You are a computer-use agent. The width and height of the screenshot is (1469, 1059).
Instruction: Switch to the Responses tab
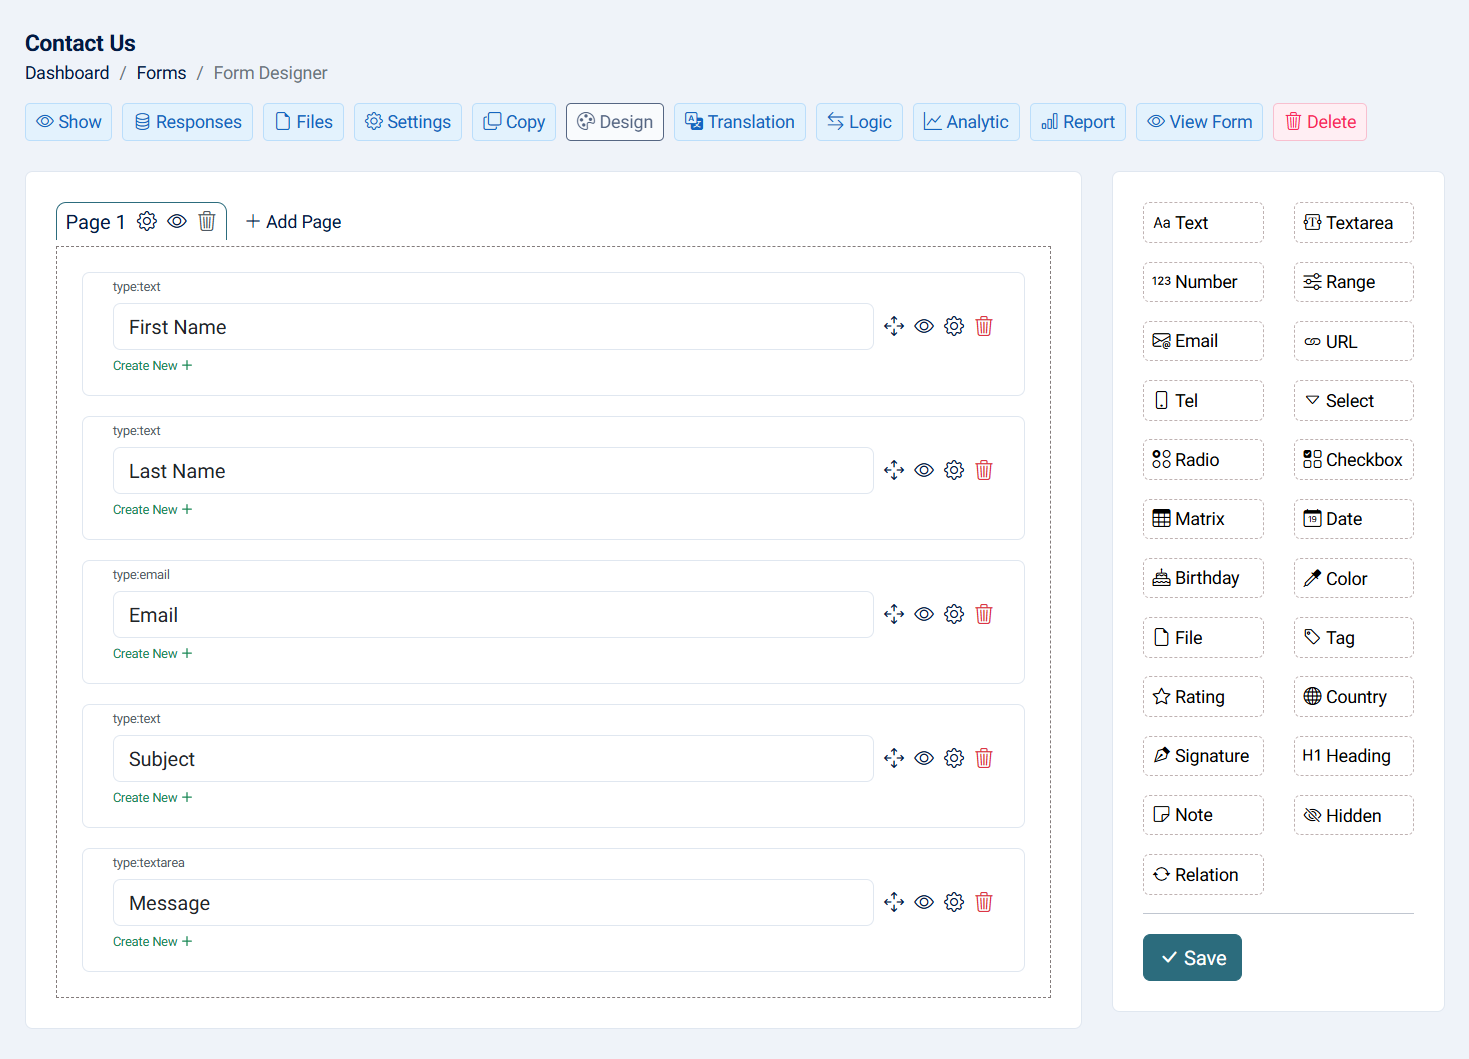point(187,122)
